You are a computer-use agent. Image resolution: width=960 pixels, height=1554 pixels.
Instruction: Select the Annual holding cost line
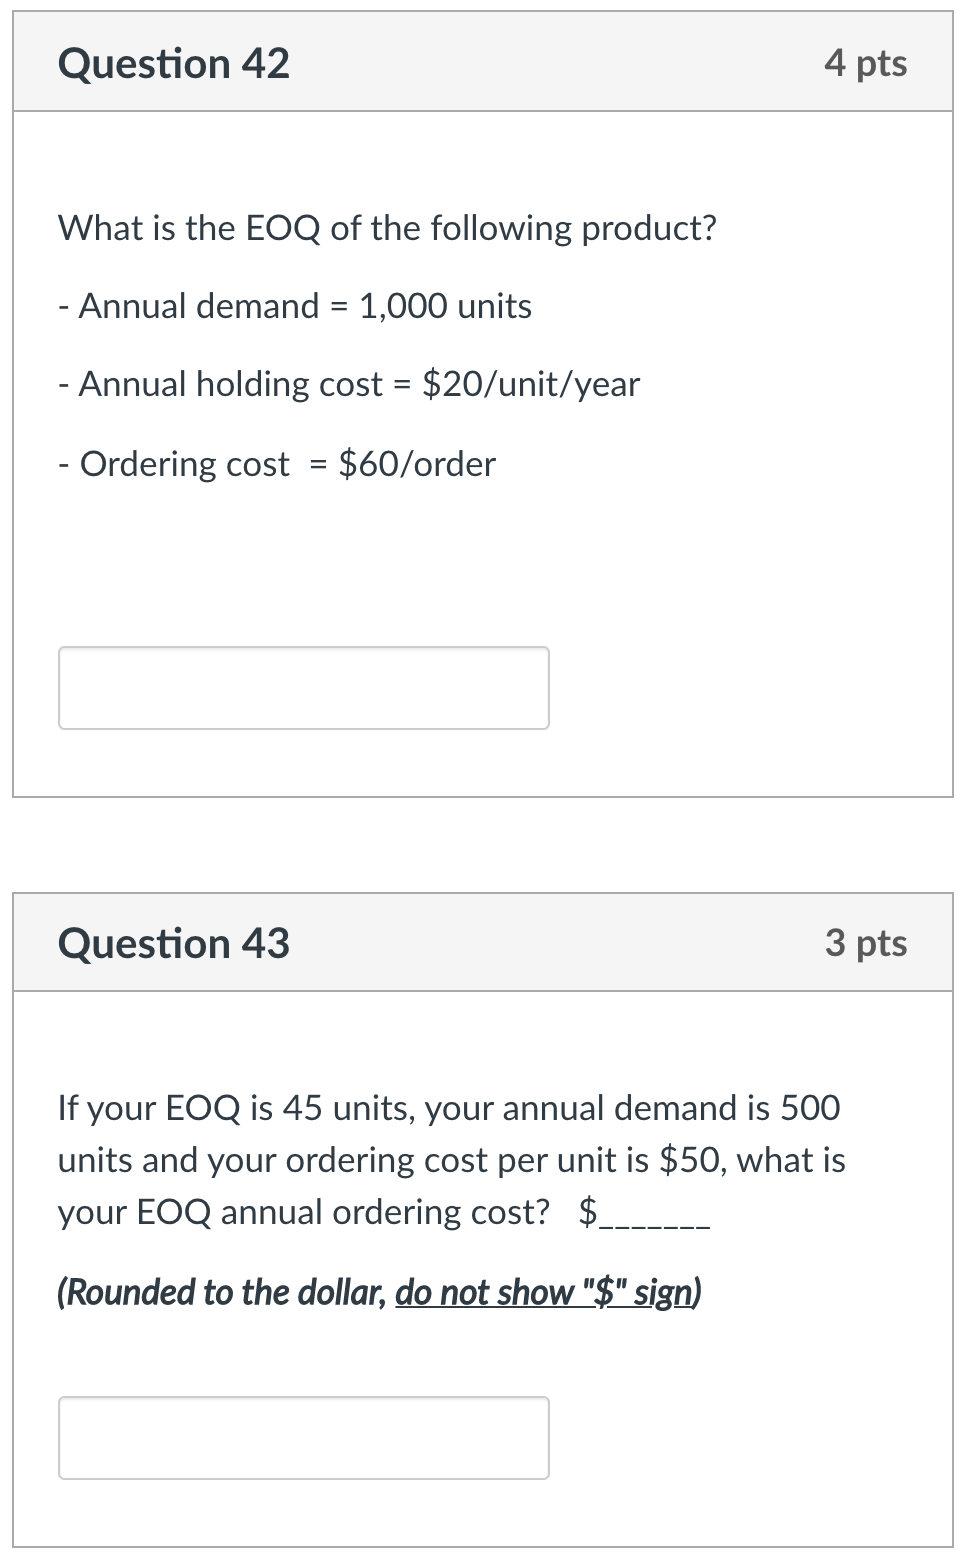click(348, 384)
